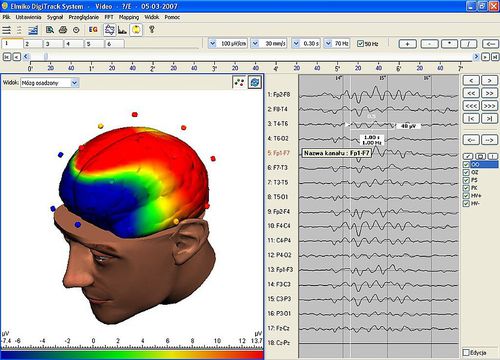Viewport: 500px width, 360px height.
Task: Click the timeline slider thumb
Action: click(46, 57)
